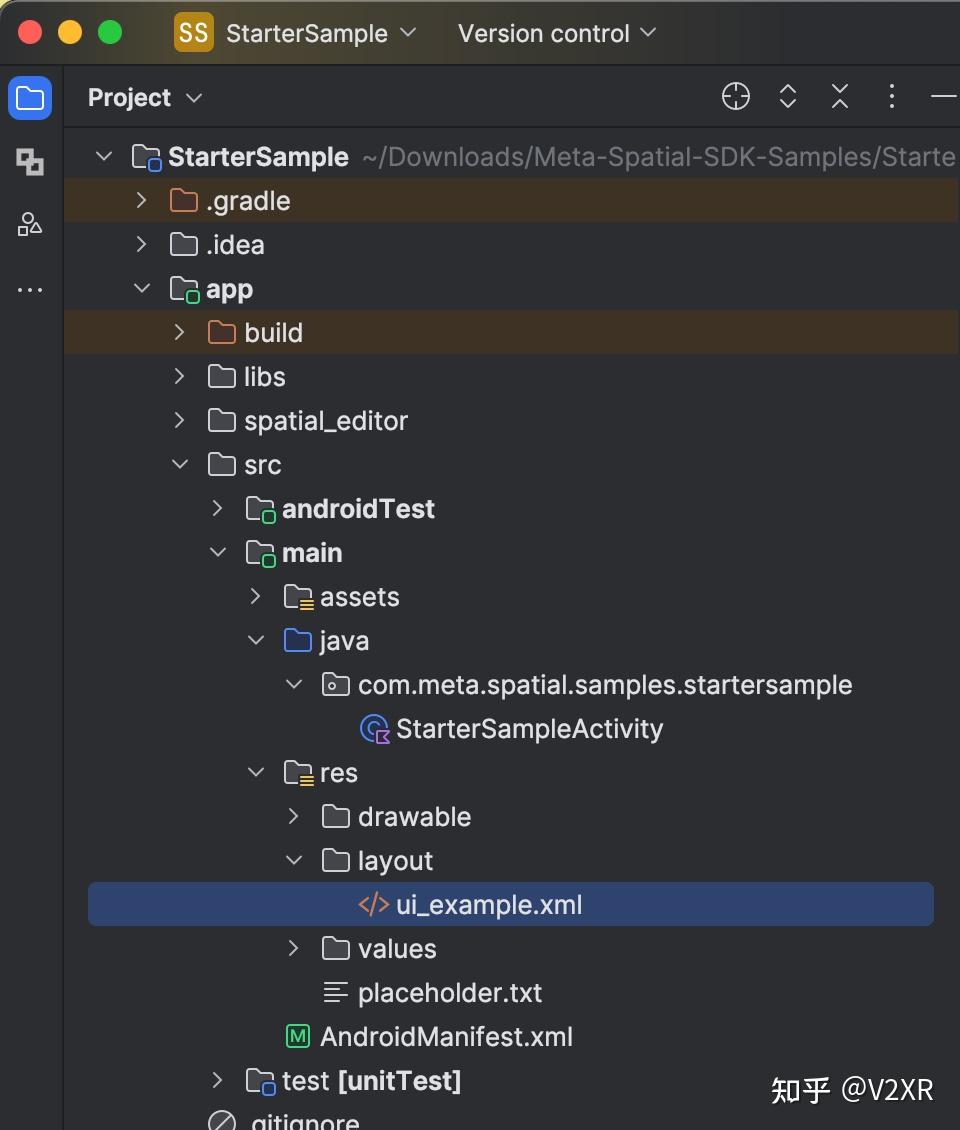This screenshot has width=960, height=1130.
Task: Click Collapse All icon in Project panel
Action: coord(840,96)
